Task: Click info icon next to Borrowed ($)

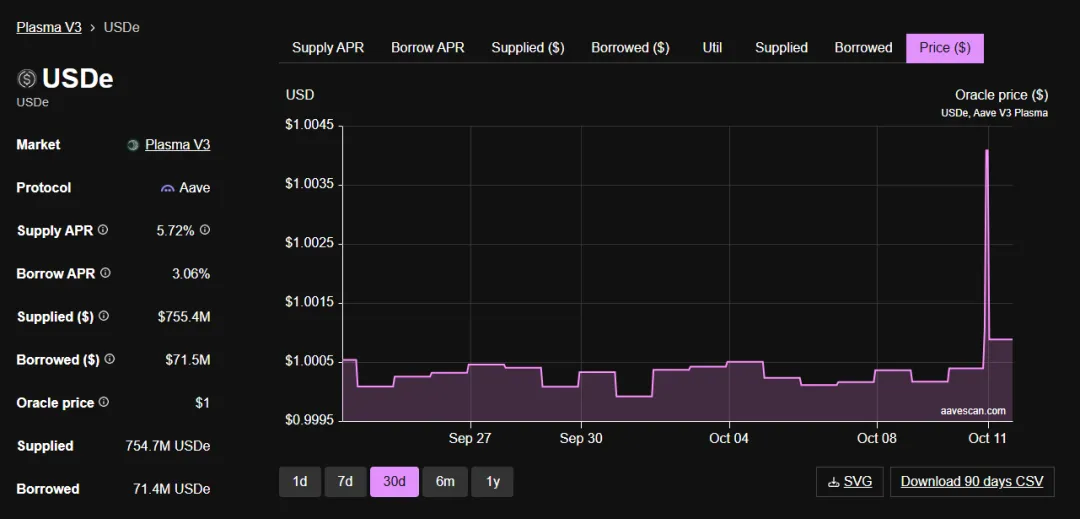Action: [x=110, y=359]
